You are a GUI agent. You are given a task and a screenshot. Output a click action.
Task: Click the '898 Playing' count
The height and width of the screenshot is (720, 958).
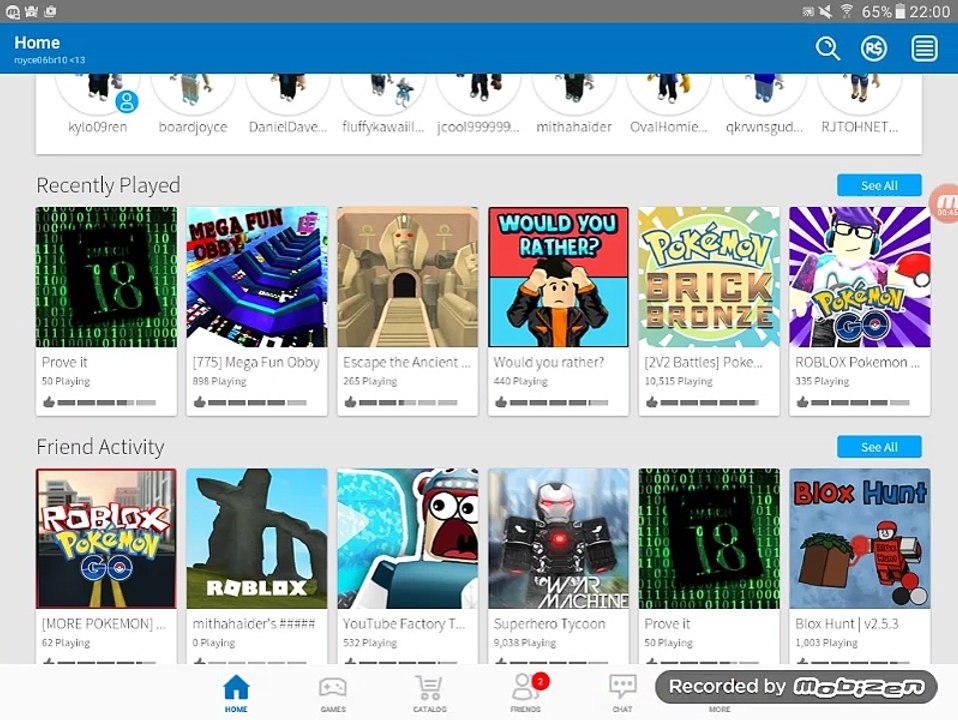coord(219,381)
